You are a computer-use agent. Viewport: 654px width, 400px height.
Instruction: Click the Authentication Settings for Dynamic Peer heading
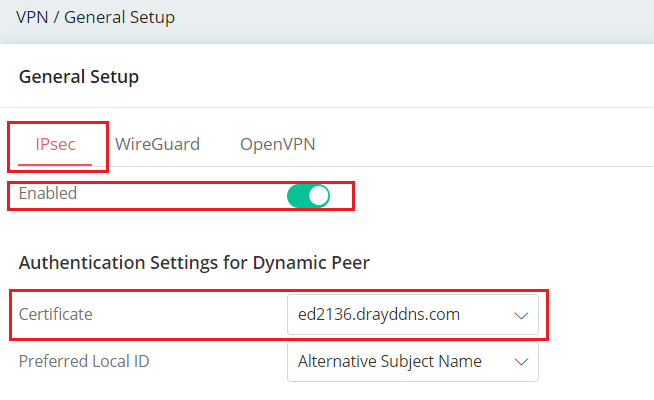click(x=194, y=264)
